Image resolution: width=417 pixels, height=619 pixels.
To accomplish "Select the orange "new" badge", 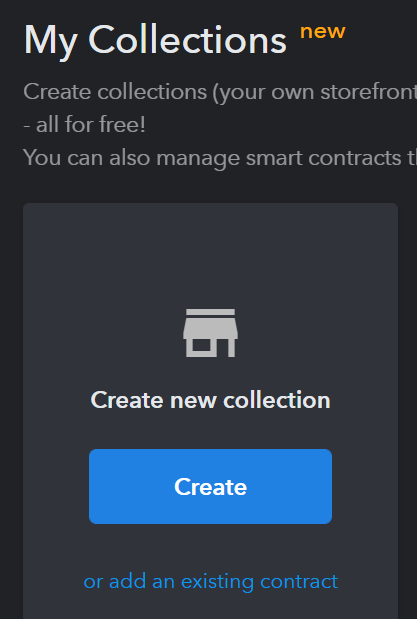I will click(x=323, y=31).
